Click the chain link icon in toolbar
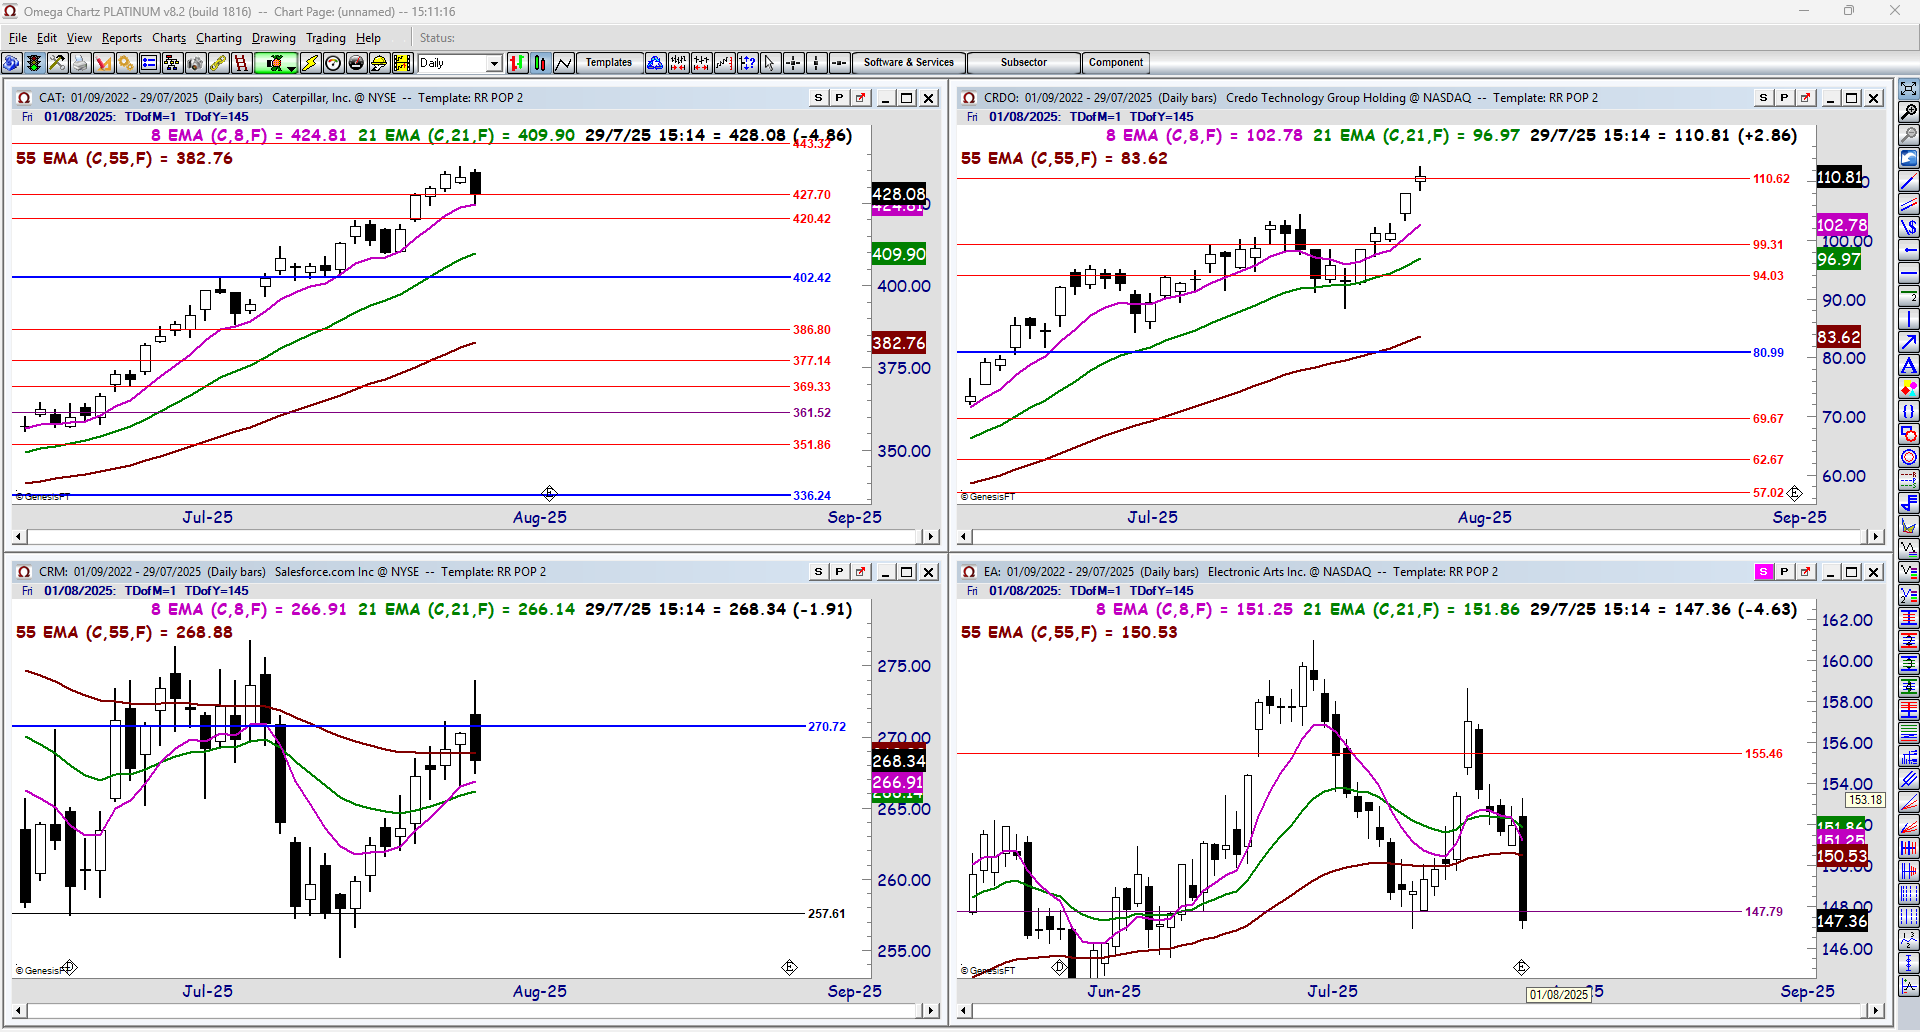This screenshot has height=1032, width=1920. 218,63
